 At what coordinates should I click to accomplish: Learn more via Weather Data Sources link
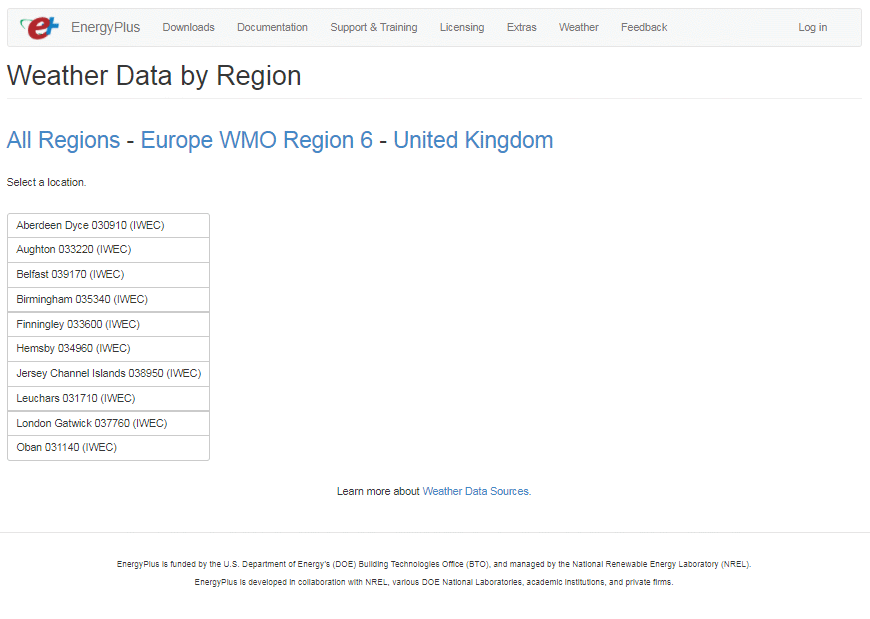pyautogui.click(x=475, y=491)
